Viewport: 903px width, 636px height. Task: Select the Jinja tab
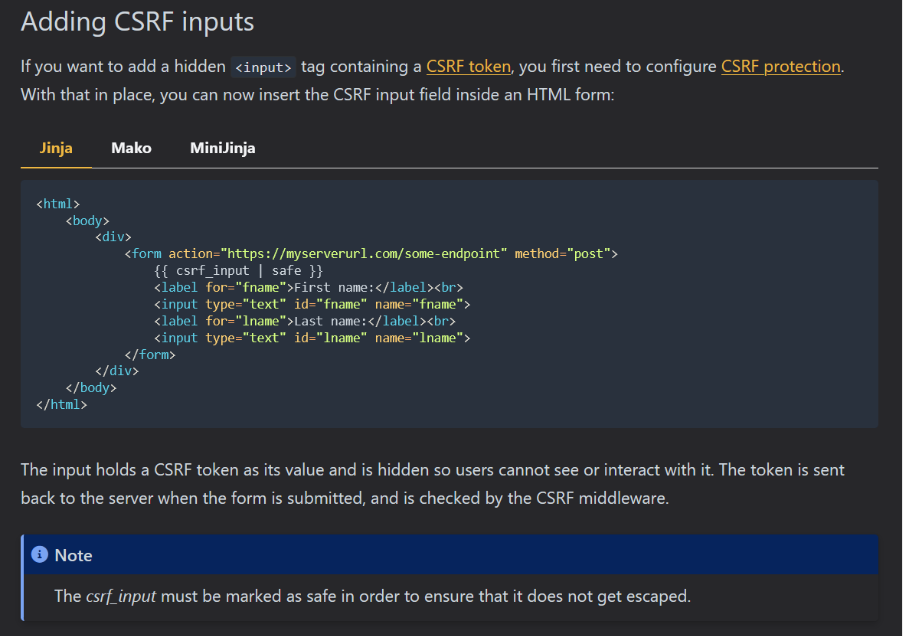click(x=56, y=148)
